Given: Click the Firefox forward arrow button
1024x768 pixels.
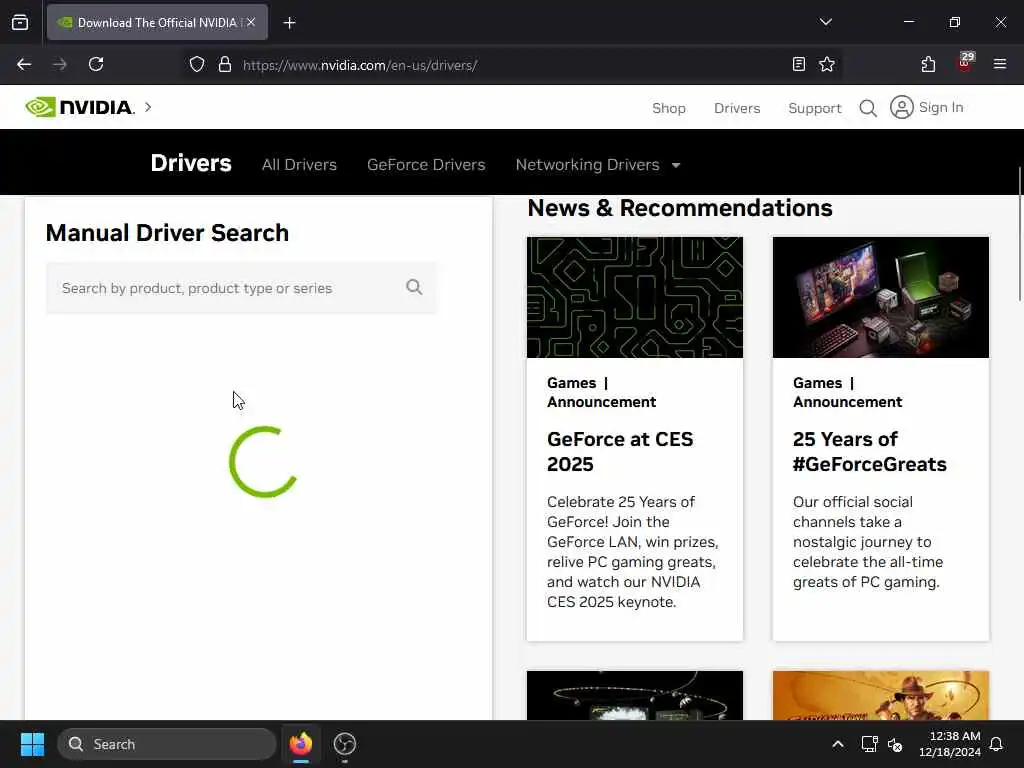Looking at the screenshot, I should tap(60, 64).
